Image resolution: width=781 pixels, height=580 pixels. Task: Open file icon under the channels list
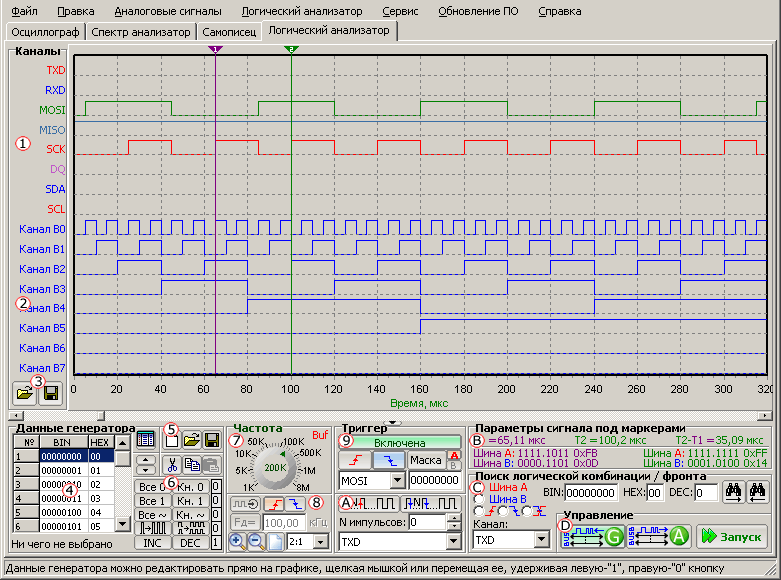click(x=25, y=394)
